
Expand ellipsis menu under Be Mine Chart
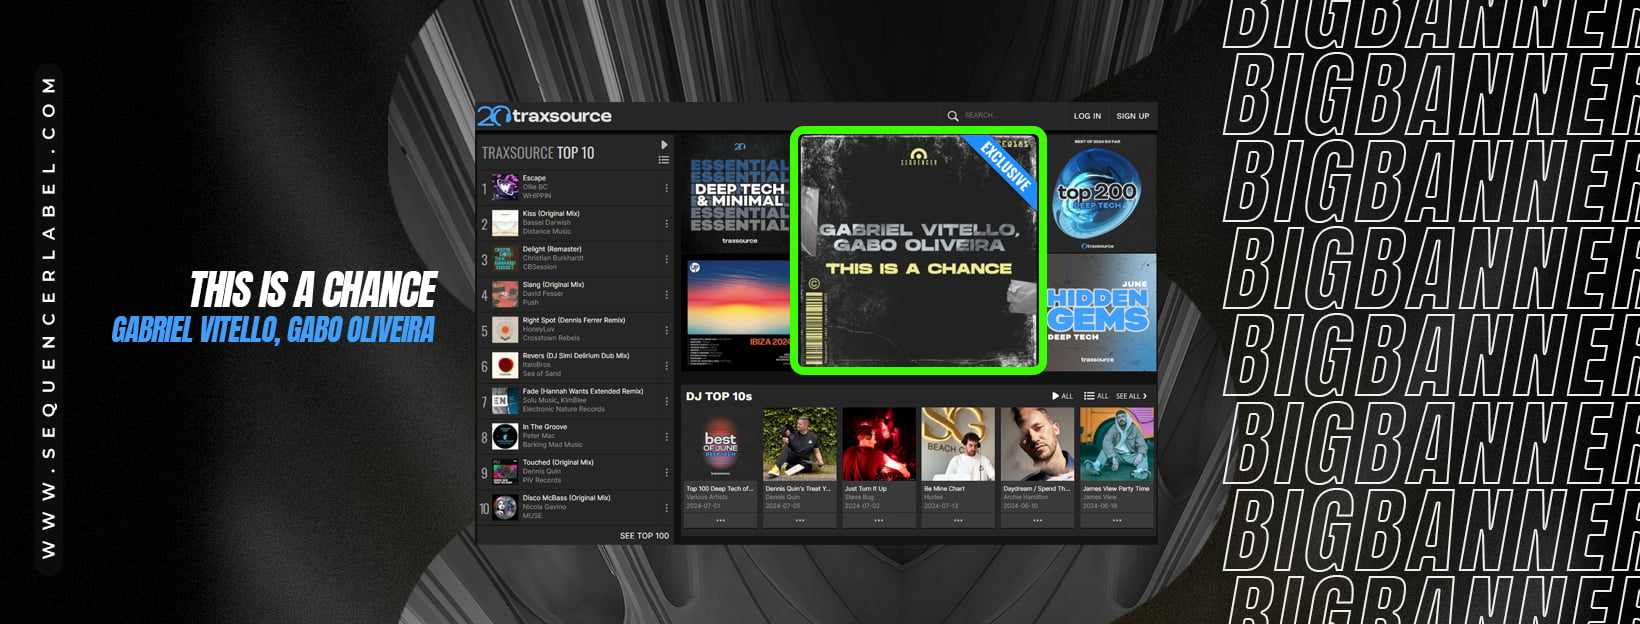click(x=958, y=520)
